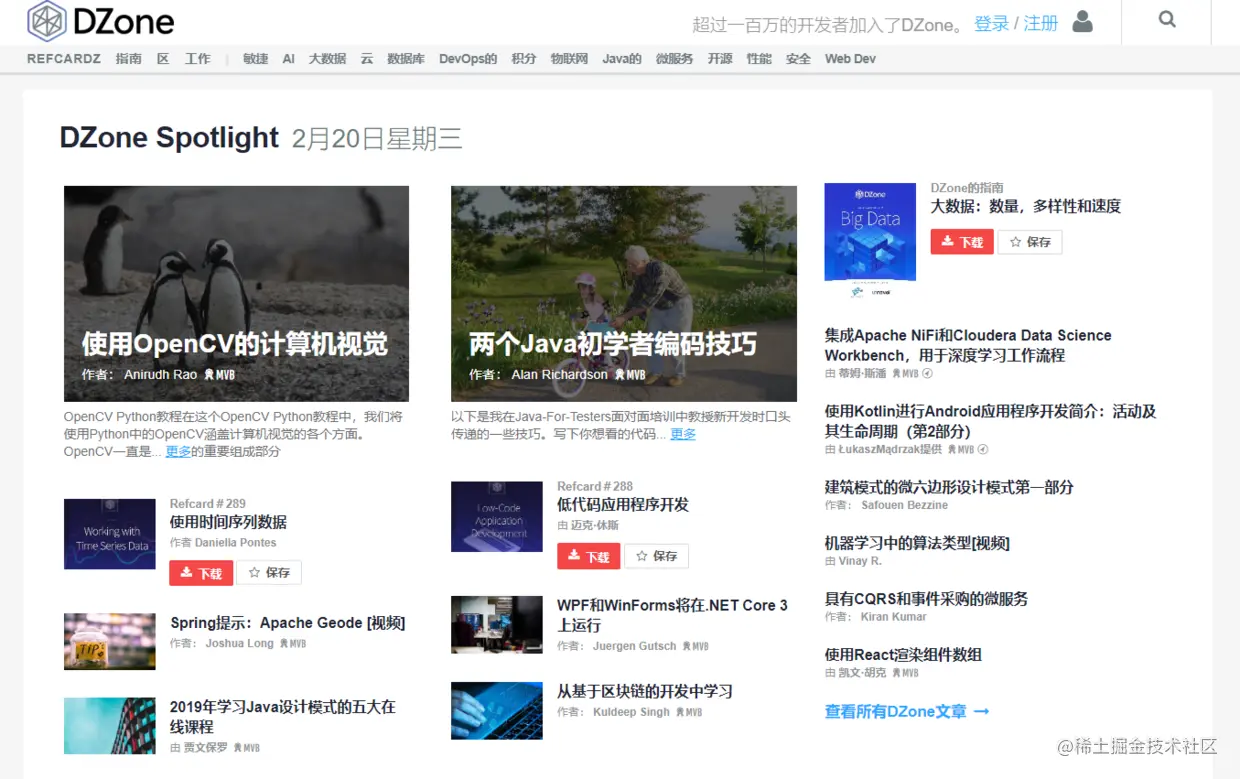Viewport: 1240px width, 779px height.
Task: Click author Kuldeep Singh
Action: pos(632,713)
